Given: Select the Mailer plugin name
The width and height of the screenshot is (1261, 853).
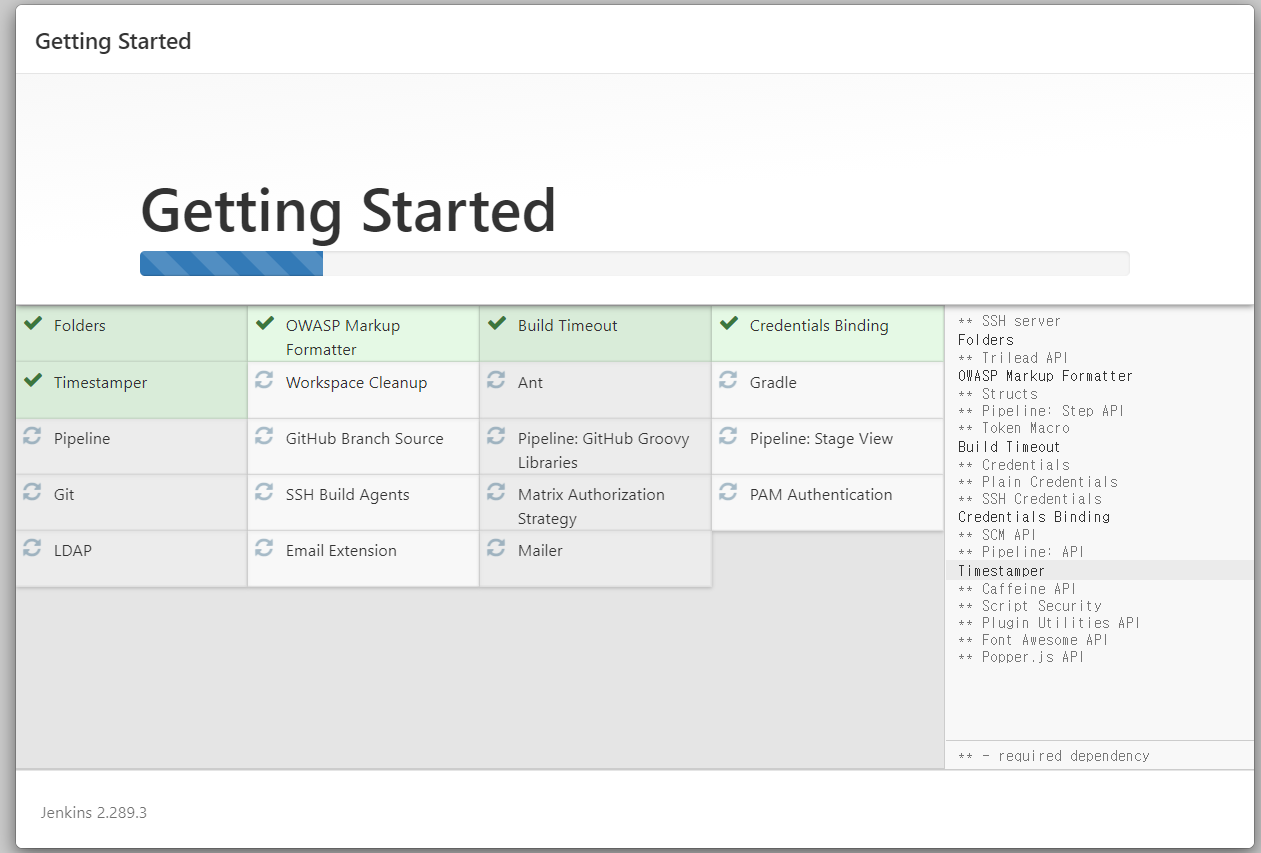Looking at the screenshot, I should [x=540, y=551].
